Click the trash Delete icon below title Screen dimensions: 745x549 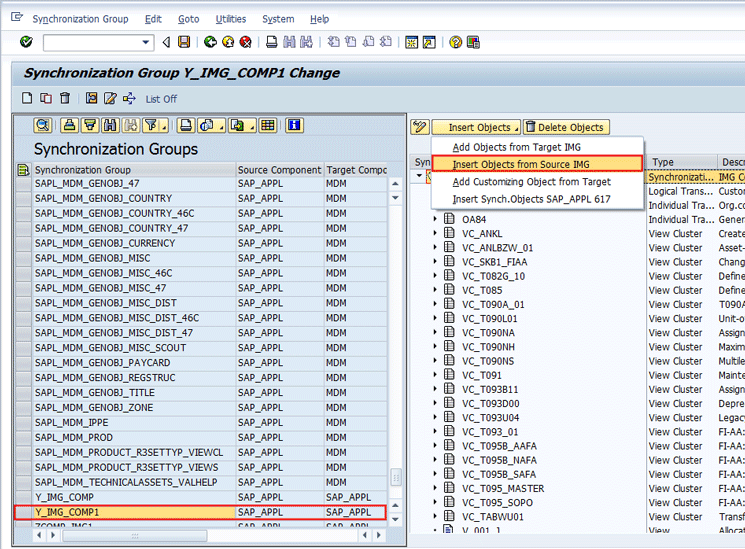[x=65, y=98]
